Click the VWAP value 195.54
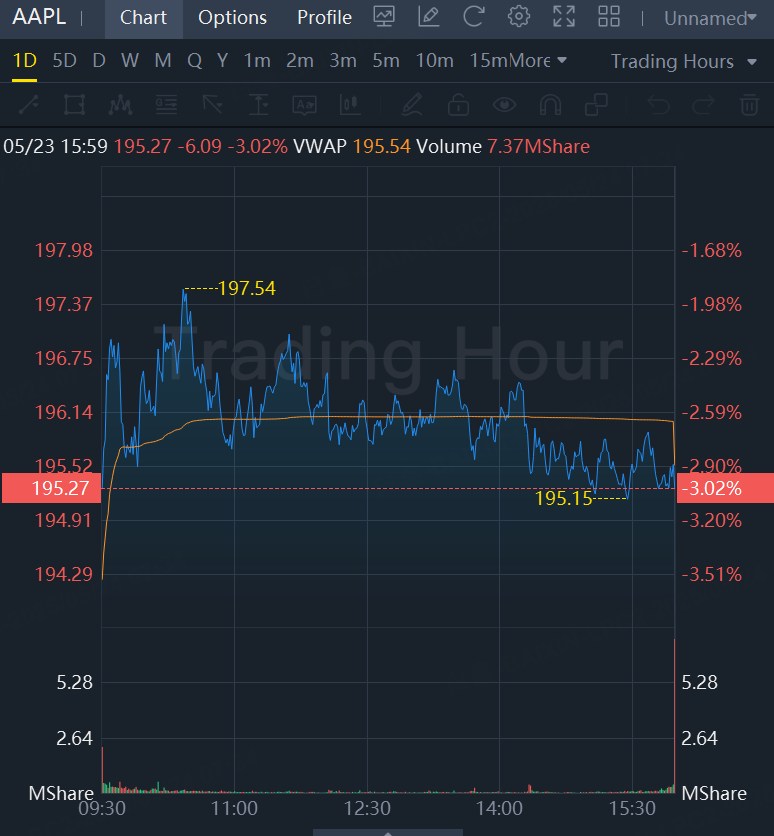 coord(382,146)
